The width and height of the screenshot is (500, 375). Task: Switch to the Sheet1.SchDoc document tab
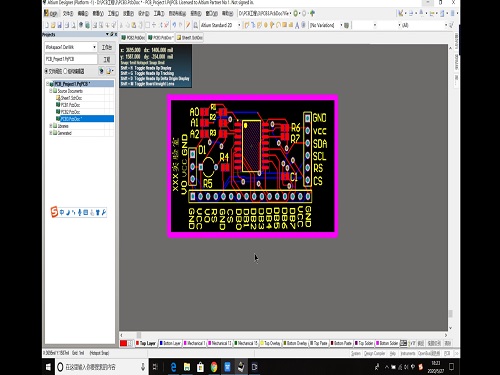point(189,38)
